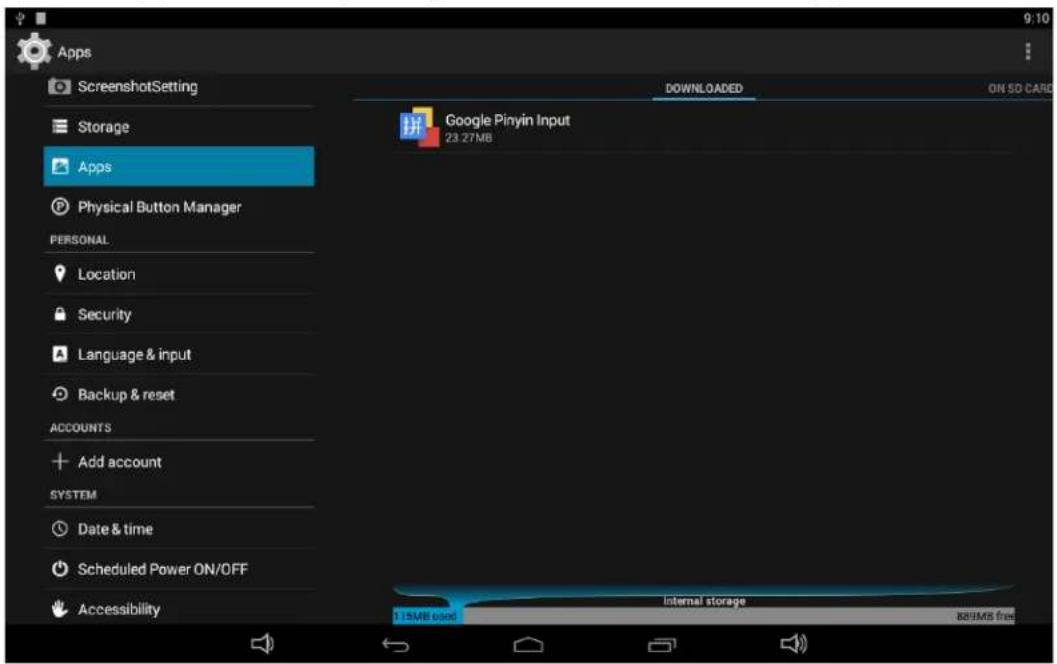The width and height of the screenshot is (1057, 664).
Task: Click the Scheduled Power ON/OFF power icon
Action: pos(60,569)
